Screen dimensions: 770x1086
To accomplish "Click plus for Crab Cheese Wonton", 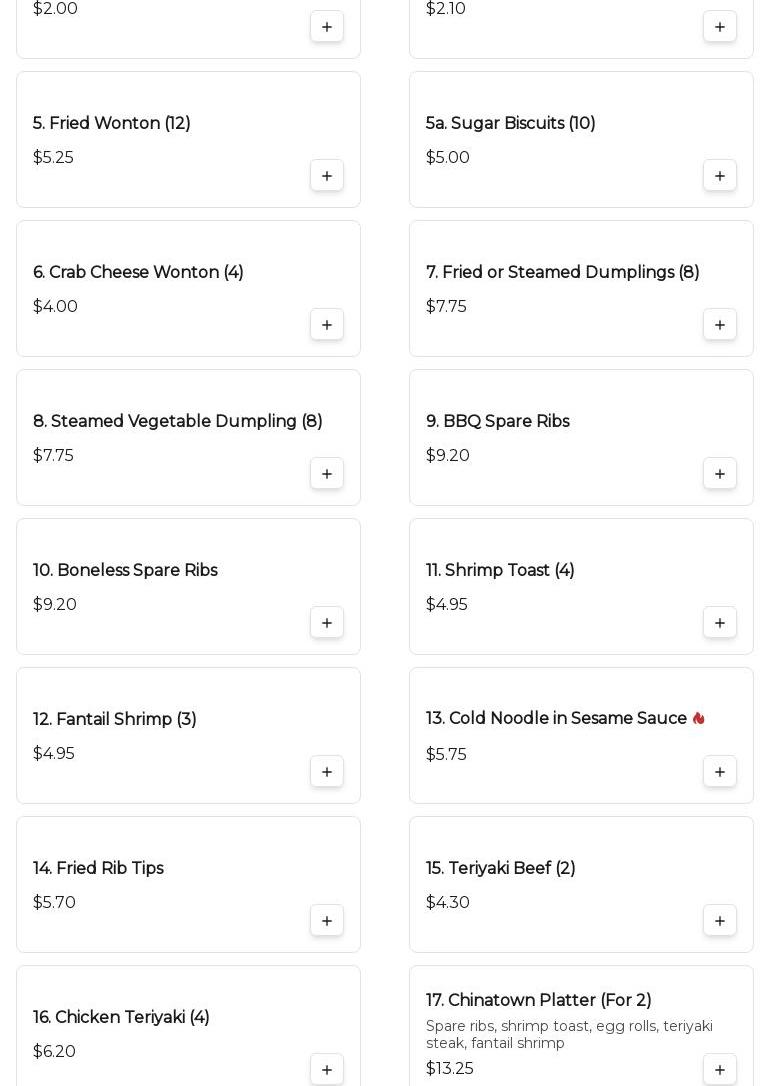I will pos(327,325).
